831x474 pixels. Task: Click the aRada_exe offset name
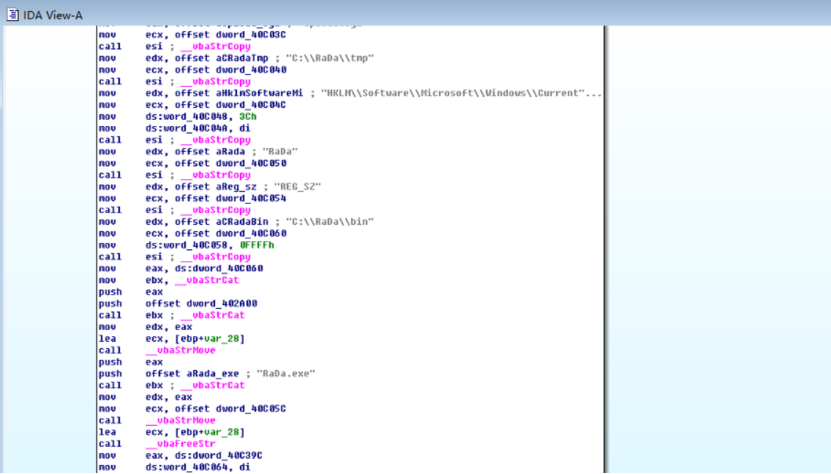[x=213, y=374]
